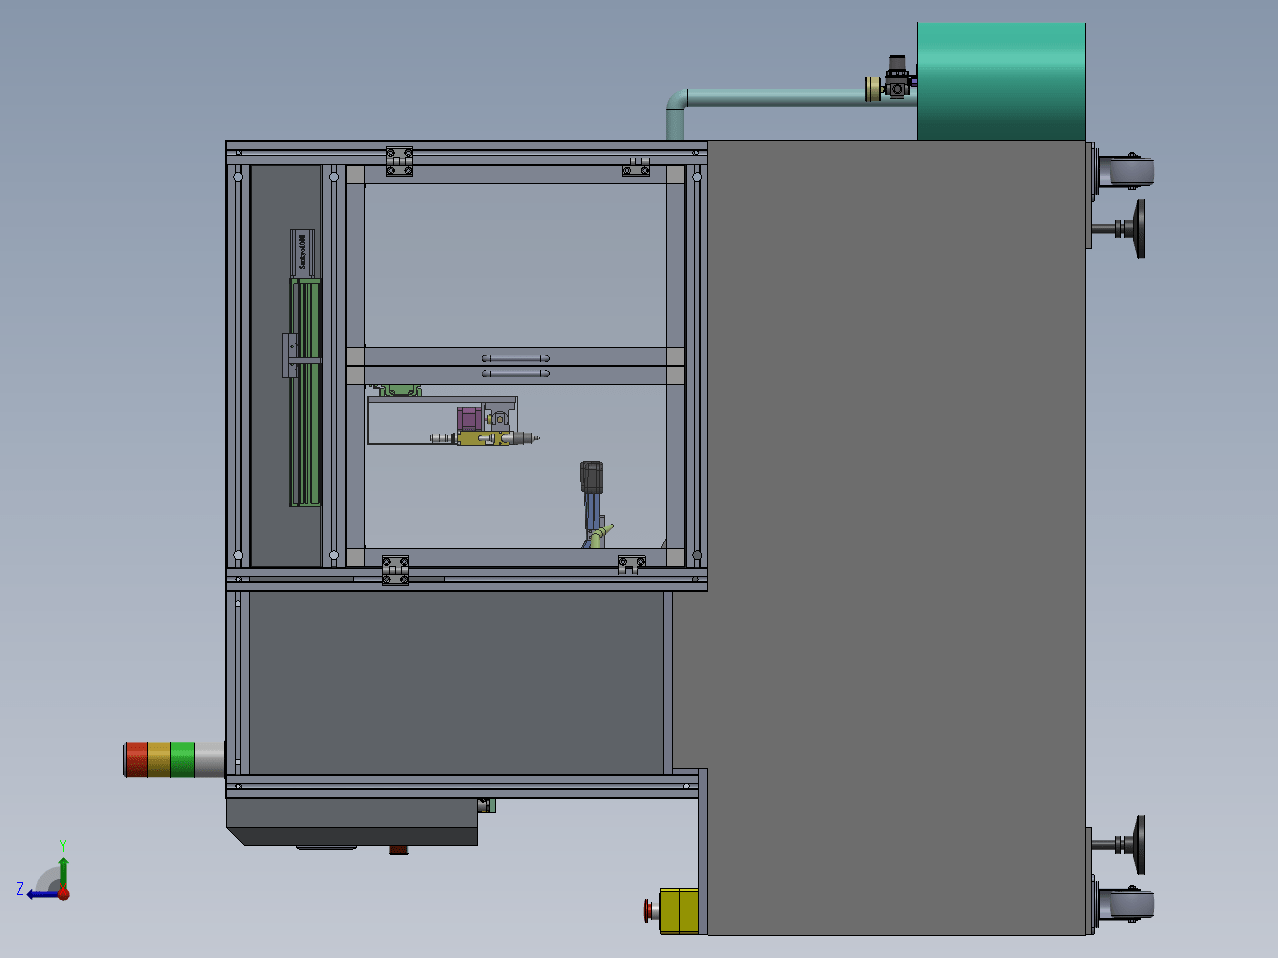The image size is (1278, 958).
Task: Select the black motor above the blue stand
Action: (591, 477)
